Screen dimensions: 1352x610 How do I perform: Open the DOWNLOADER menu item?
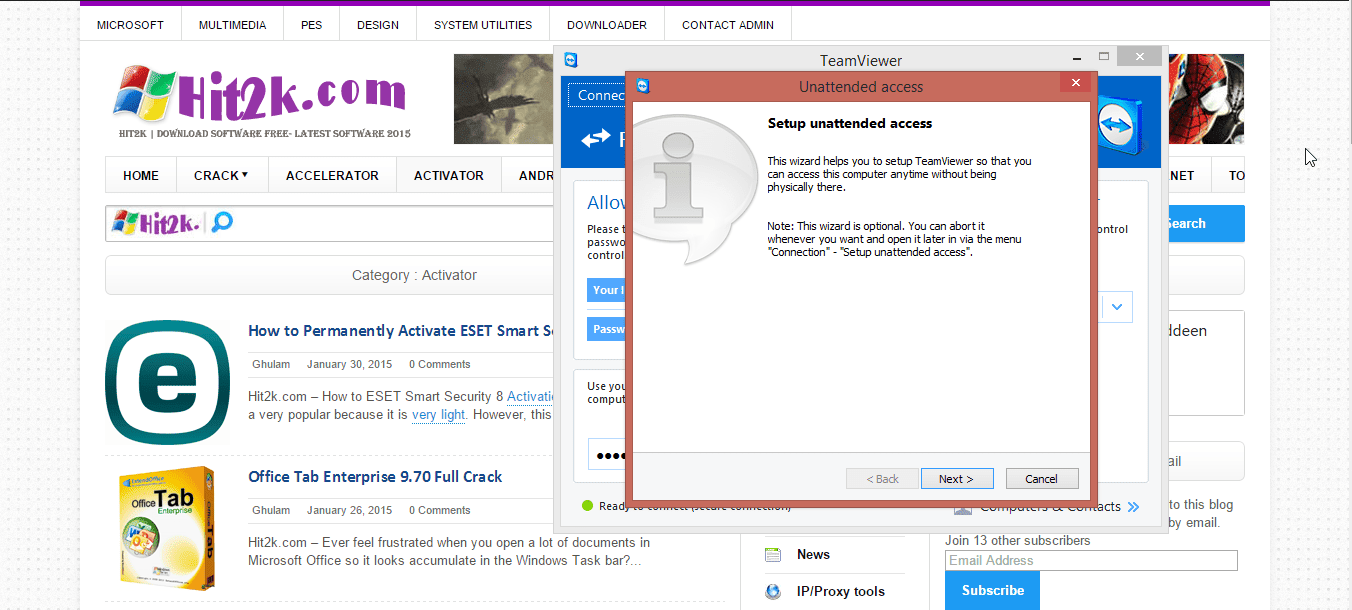pyautogui.click(x=607, y=25)
